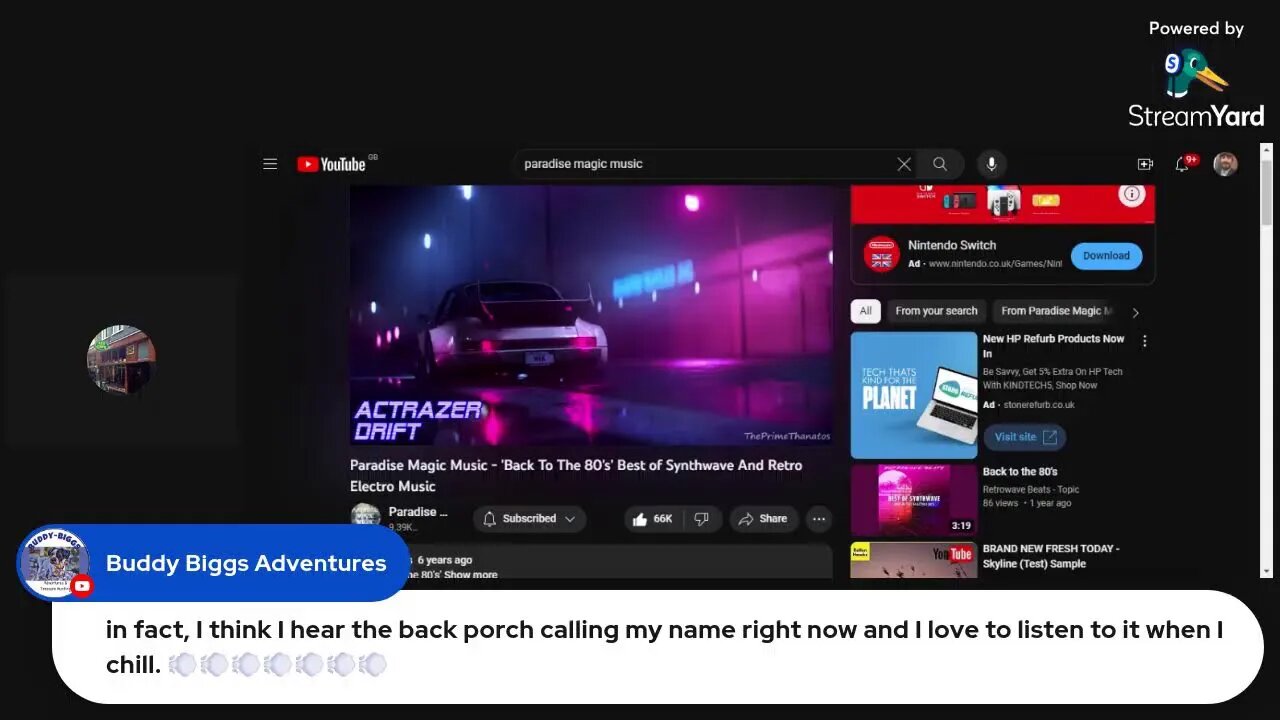Open the Paradise Magic Music channel avatar
1280x720 pixels.
tap(365, 517)
